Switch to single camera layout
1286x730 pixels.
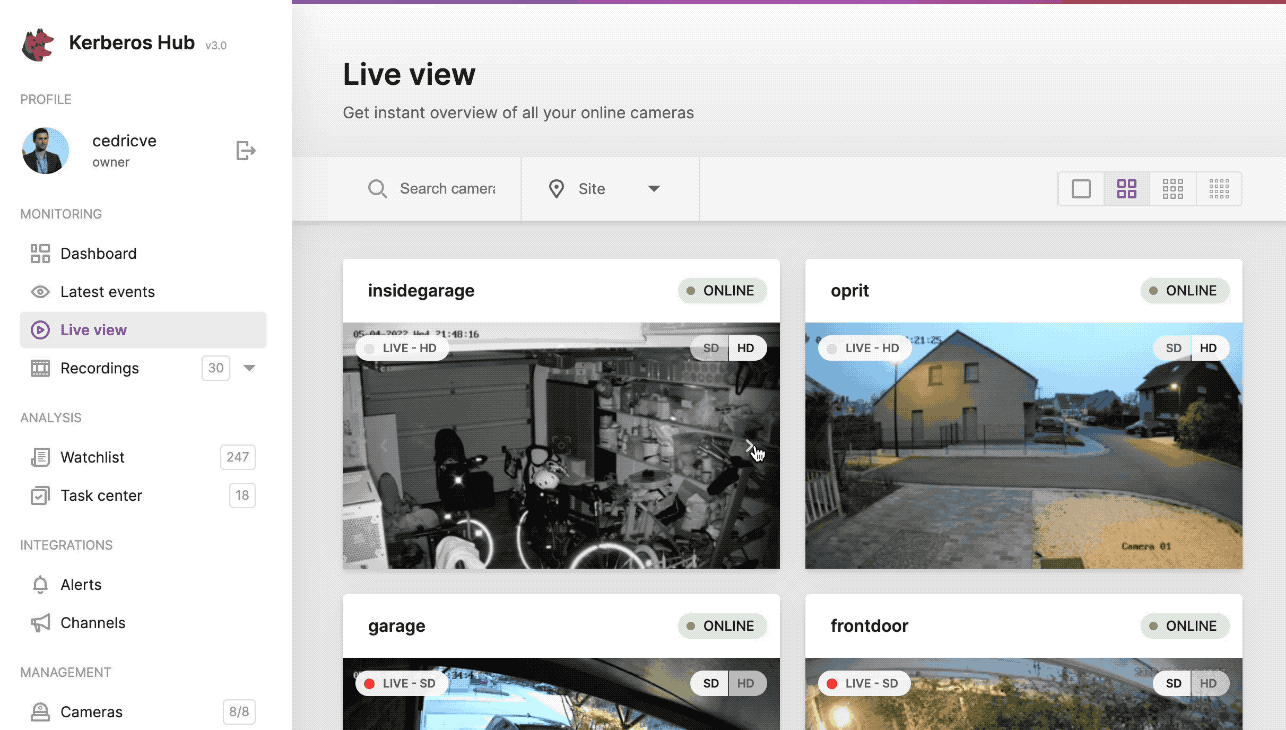[1081, 189]
